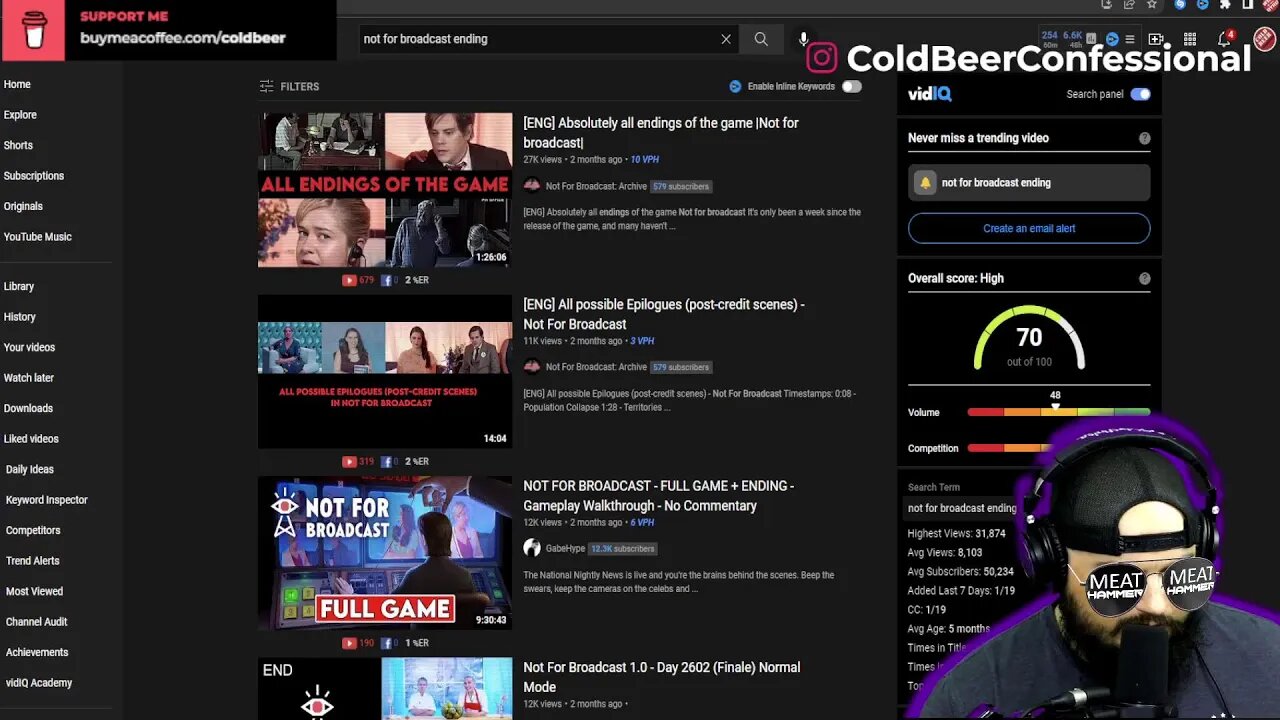The image size is (1280, 720).
Task: Click Added Last 7 Days: 1/19 stat
Action: (961, 591)
